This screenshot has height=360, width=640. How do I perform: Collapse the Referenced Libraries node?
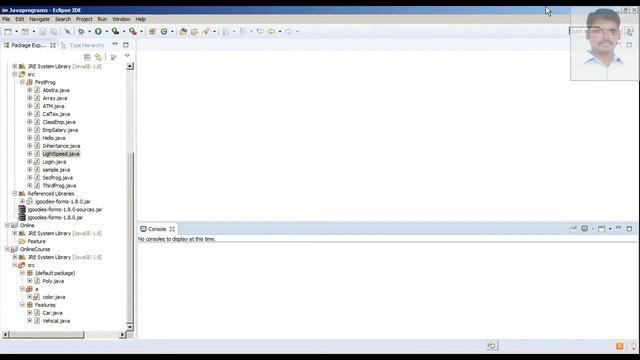coord(15,193)
